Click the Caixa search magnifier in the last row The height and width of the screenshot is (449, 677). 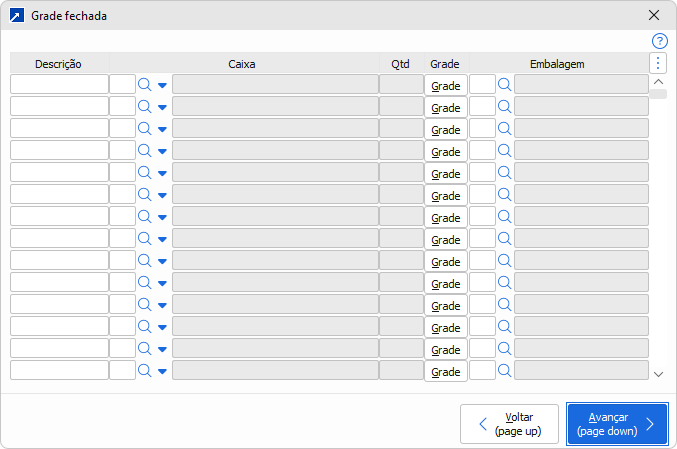pyautogui.click(x=145, y=371)
